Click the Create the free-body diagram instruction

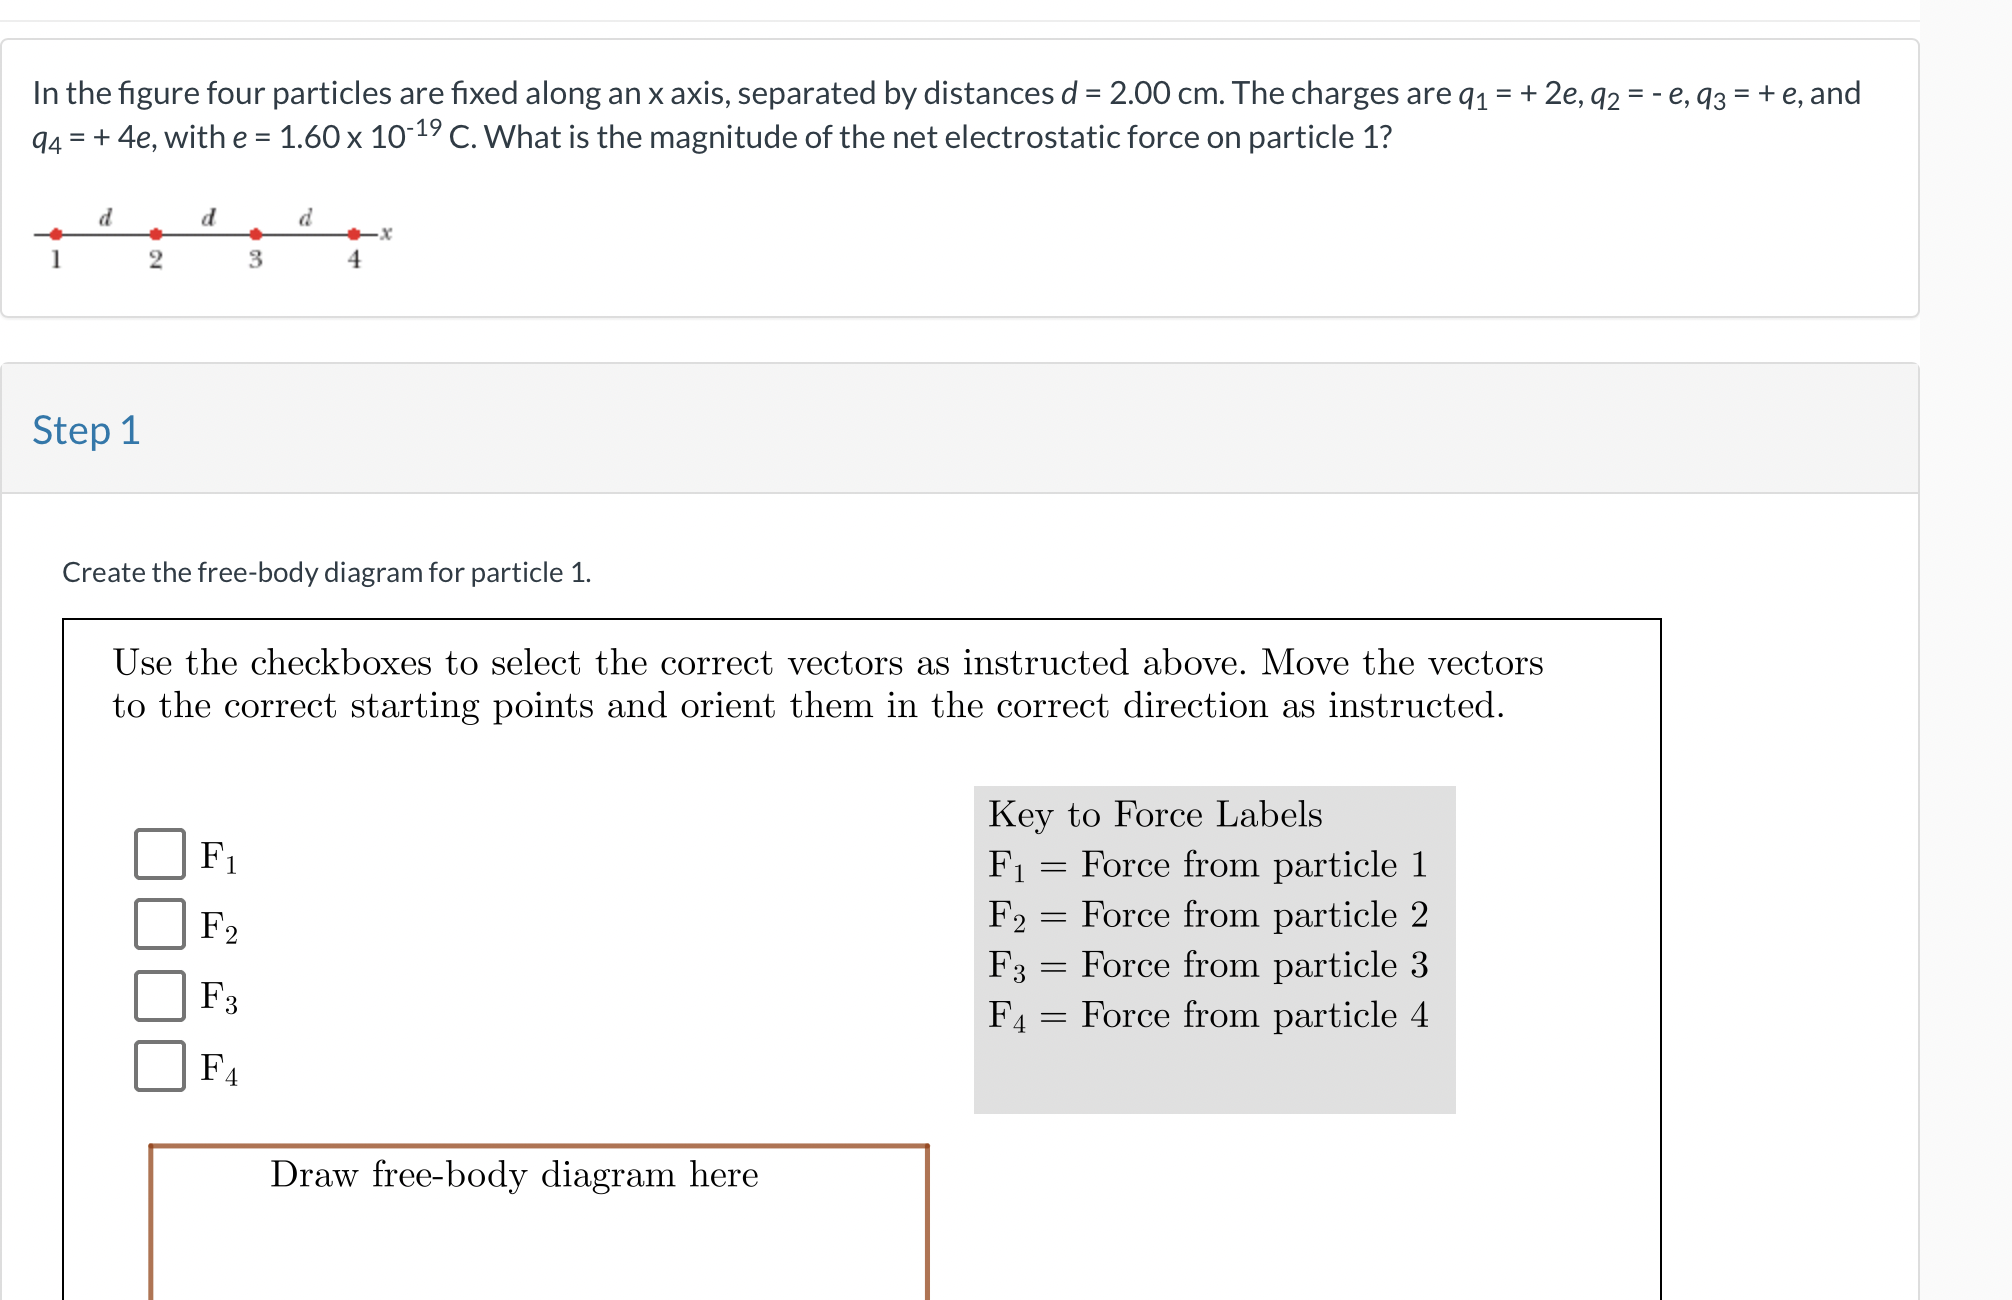point(327,572)
